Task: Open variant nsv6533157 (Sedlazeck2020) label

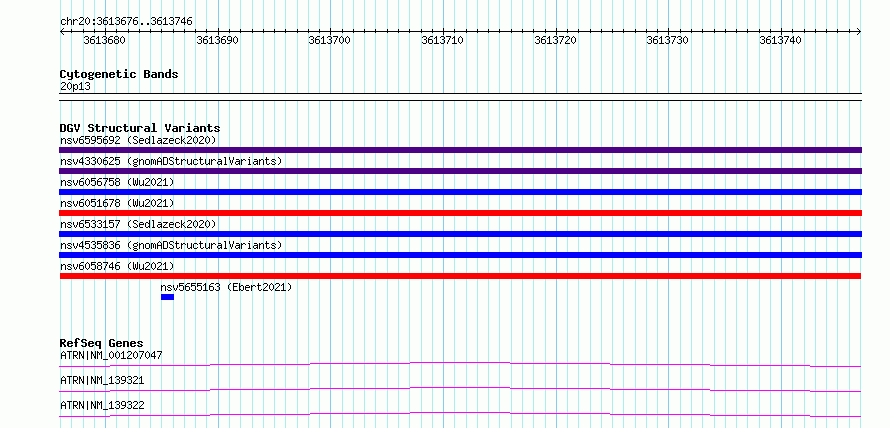Action: tap(138, 224)
